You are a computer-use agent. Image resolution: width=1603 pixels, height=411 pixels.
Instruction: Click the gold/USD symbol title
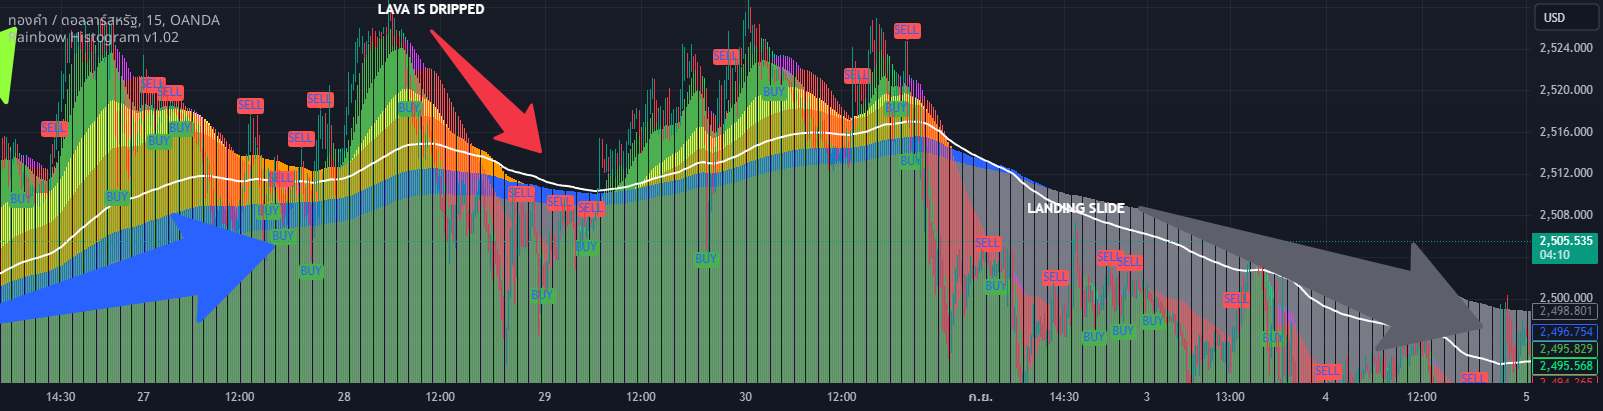[x=114, y=20]
